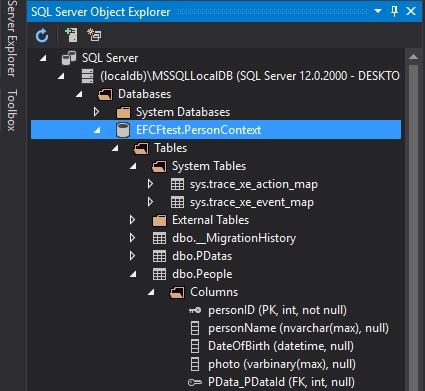The height and width of the screenshot is (391, 425).
Task: Click the photo column icon
Action: pos(195,364)
